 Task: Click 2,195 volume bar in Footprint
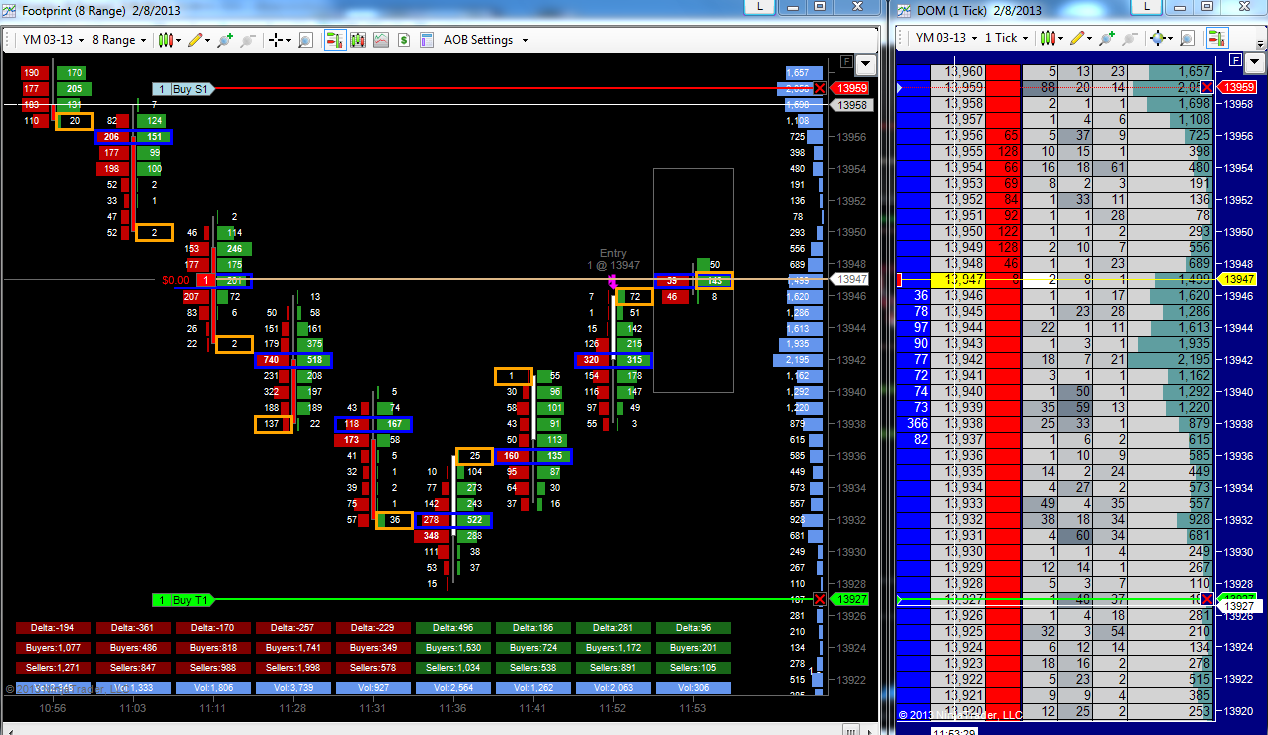click(x=798, y=360)
